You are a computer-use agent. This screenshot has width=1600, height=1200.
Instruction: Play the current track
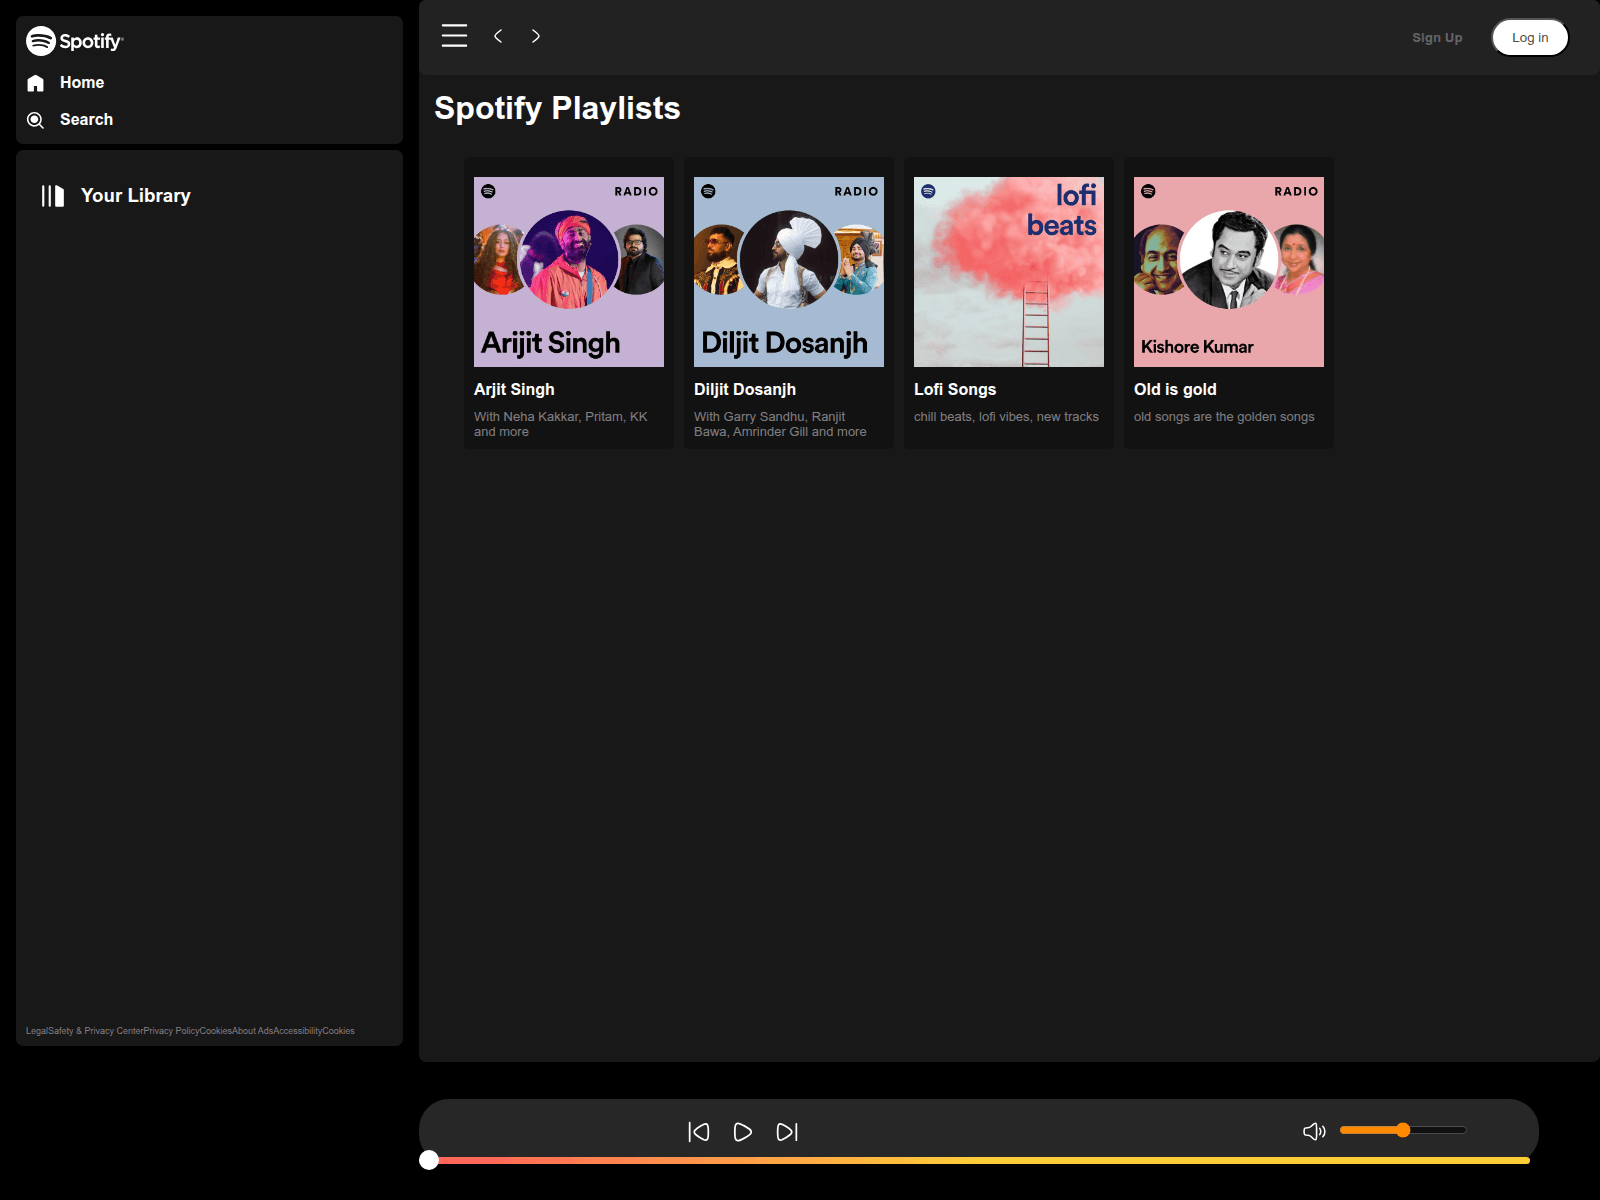pos(743,1131)
